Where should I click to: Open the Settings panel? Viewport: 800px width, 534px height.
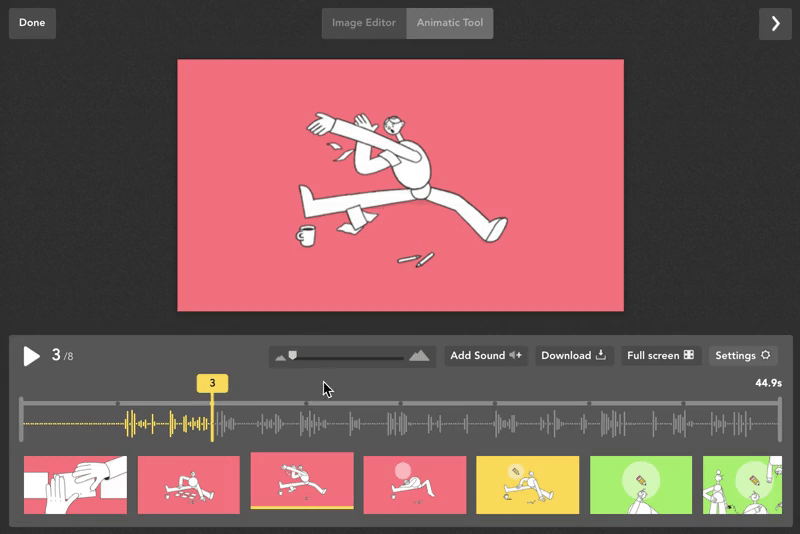(743, 356)
